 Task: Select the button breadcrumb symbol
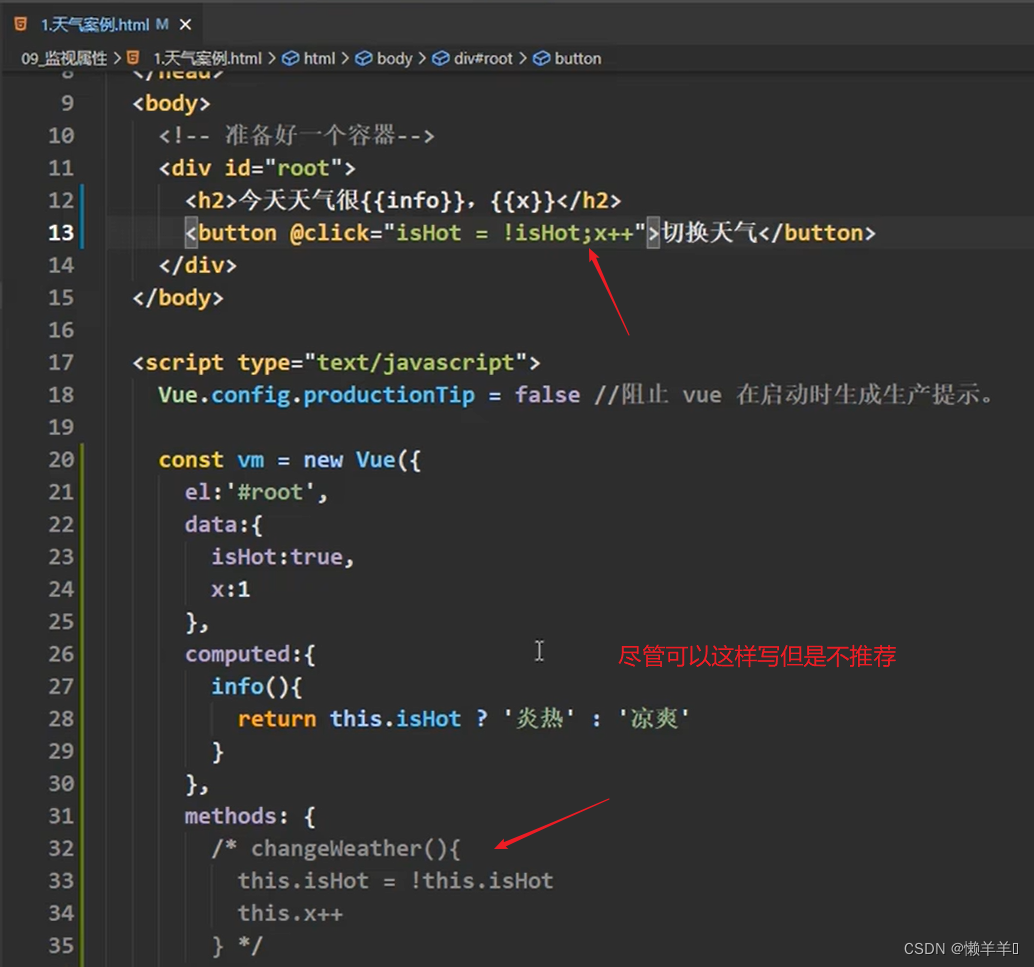(578, 59)
